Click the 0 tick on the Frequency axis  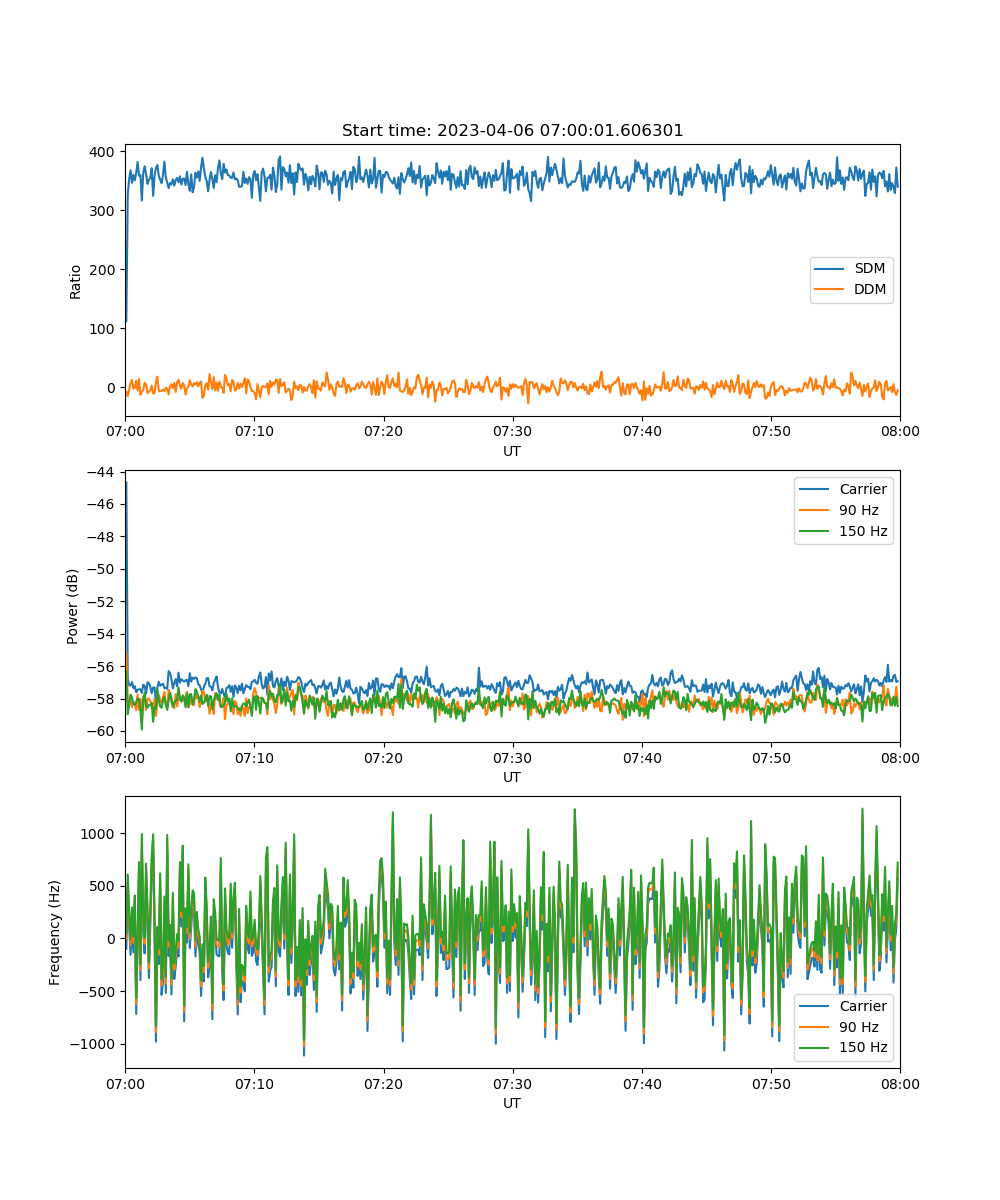click(113, 939)
